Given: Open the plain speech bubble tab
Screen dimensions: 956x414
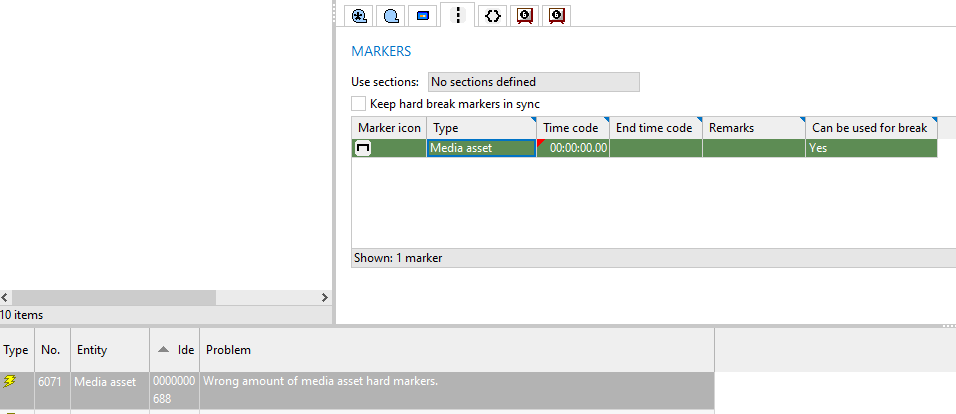Looking at the screenshot, I should coord(391,15).
